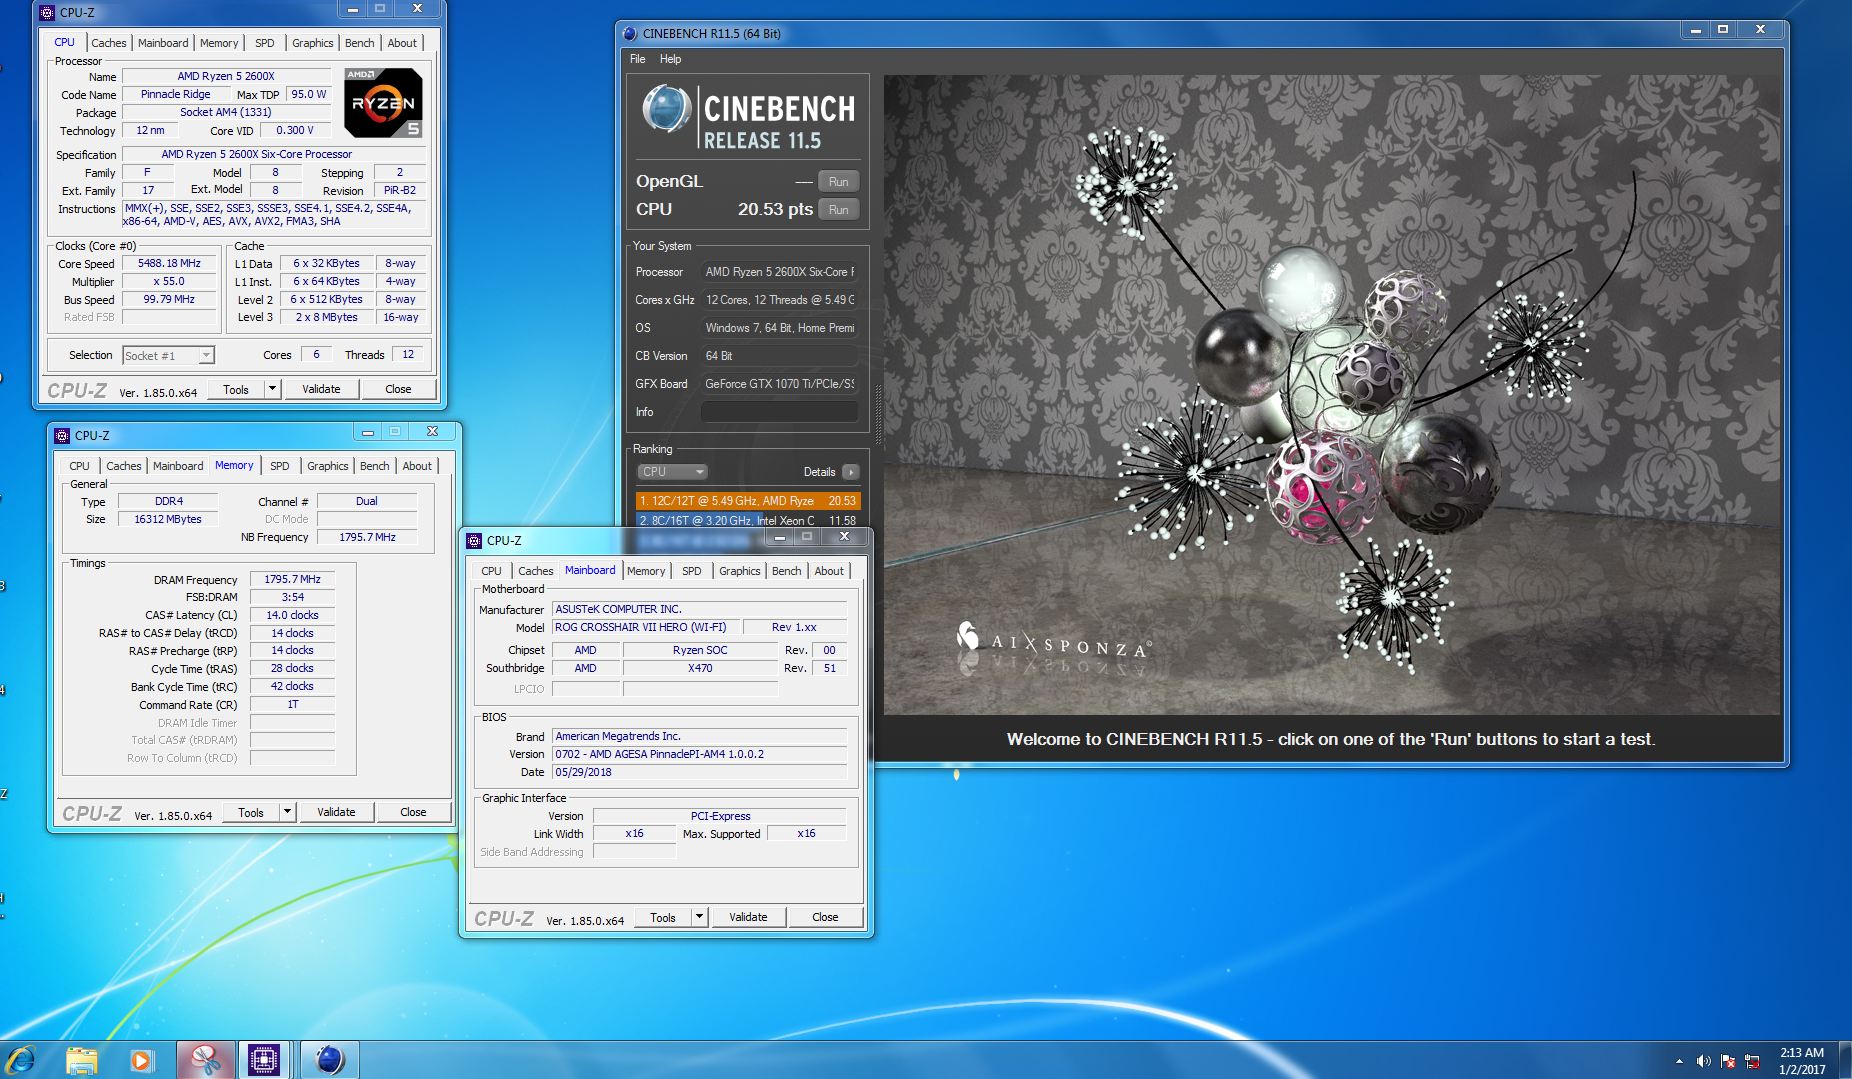
Task: Click Tools button in Mainboard CPU-Z window
Action: tap(663, 918)
